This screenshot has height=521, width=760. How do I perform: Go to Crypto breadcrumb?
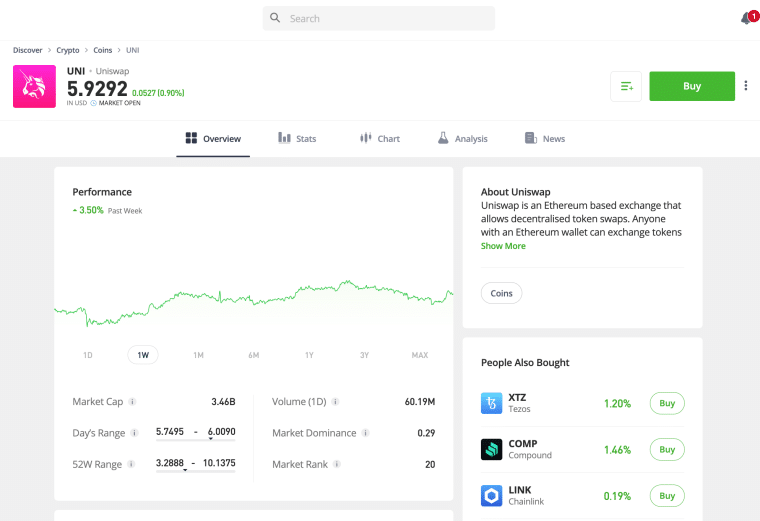click(x=68, y=50)
